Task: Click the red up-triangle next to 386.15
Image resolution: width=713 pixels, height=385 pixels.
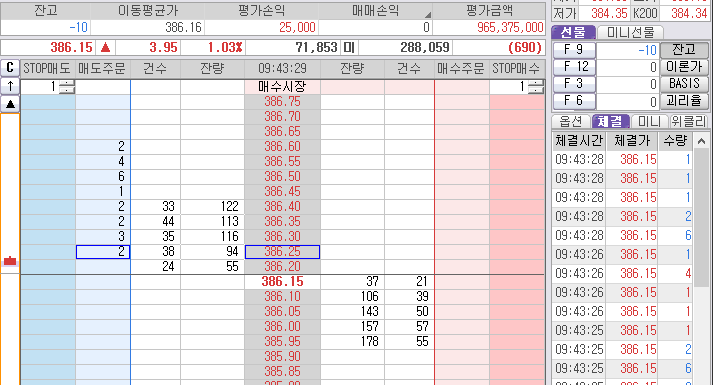Action: coord(105,47)
